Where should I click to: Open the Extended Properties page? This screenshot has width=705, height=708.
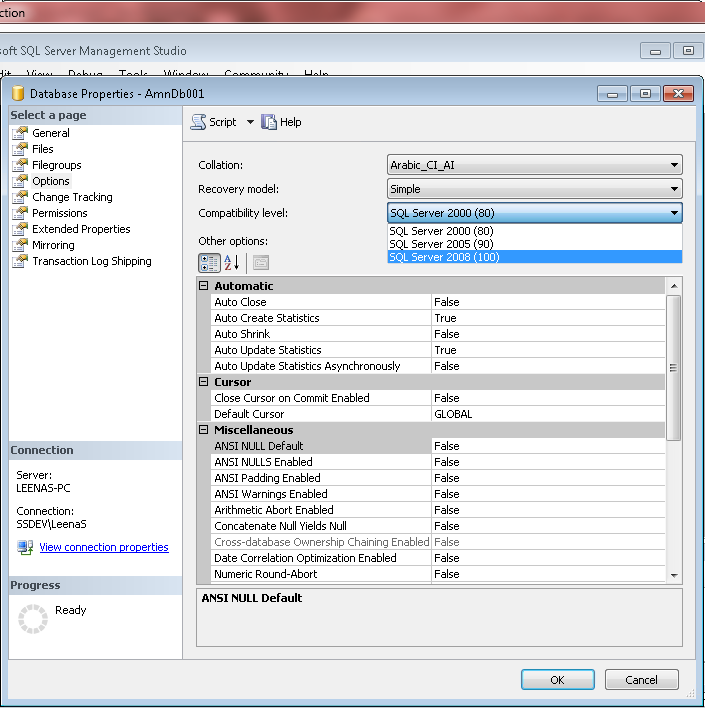[x=81, y=229]
